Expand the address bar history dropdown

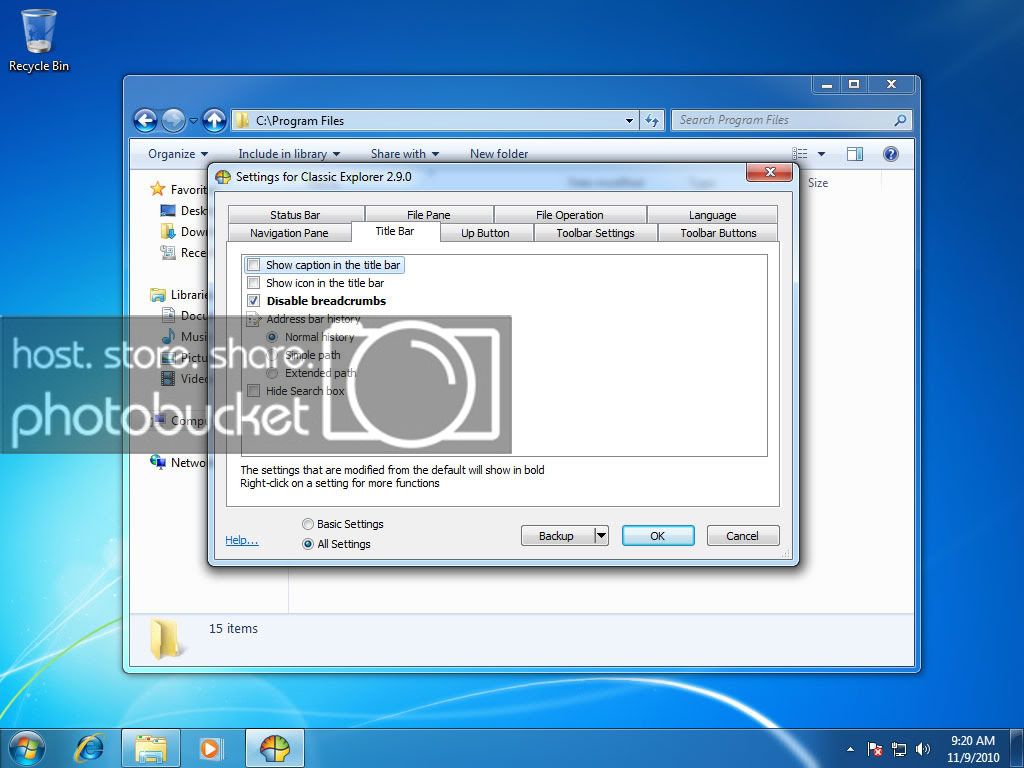coord(629,120)
